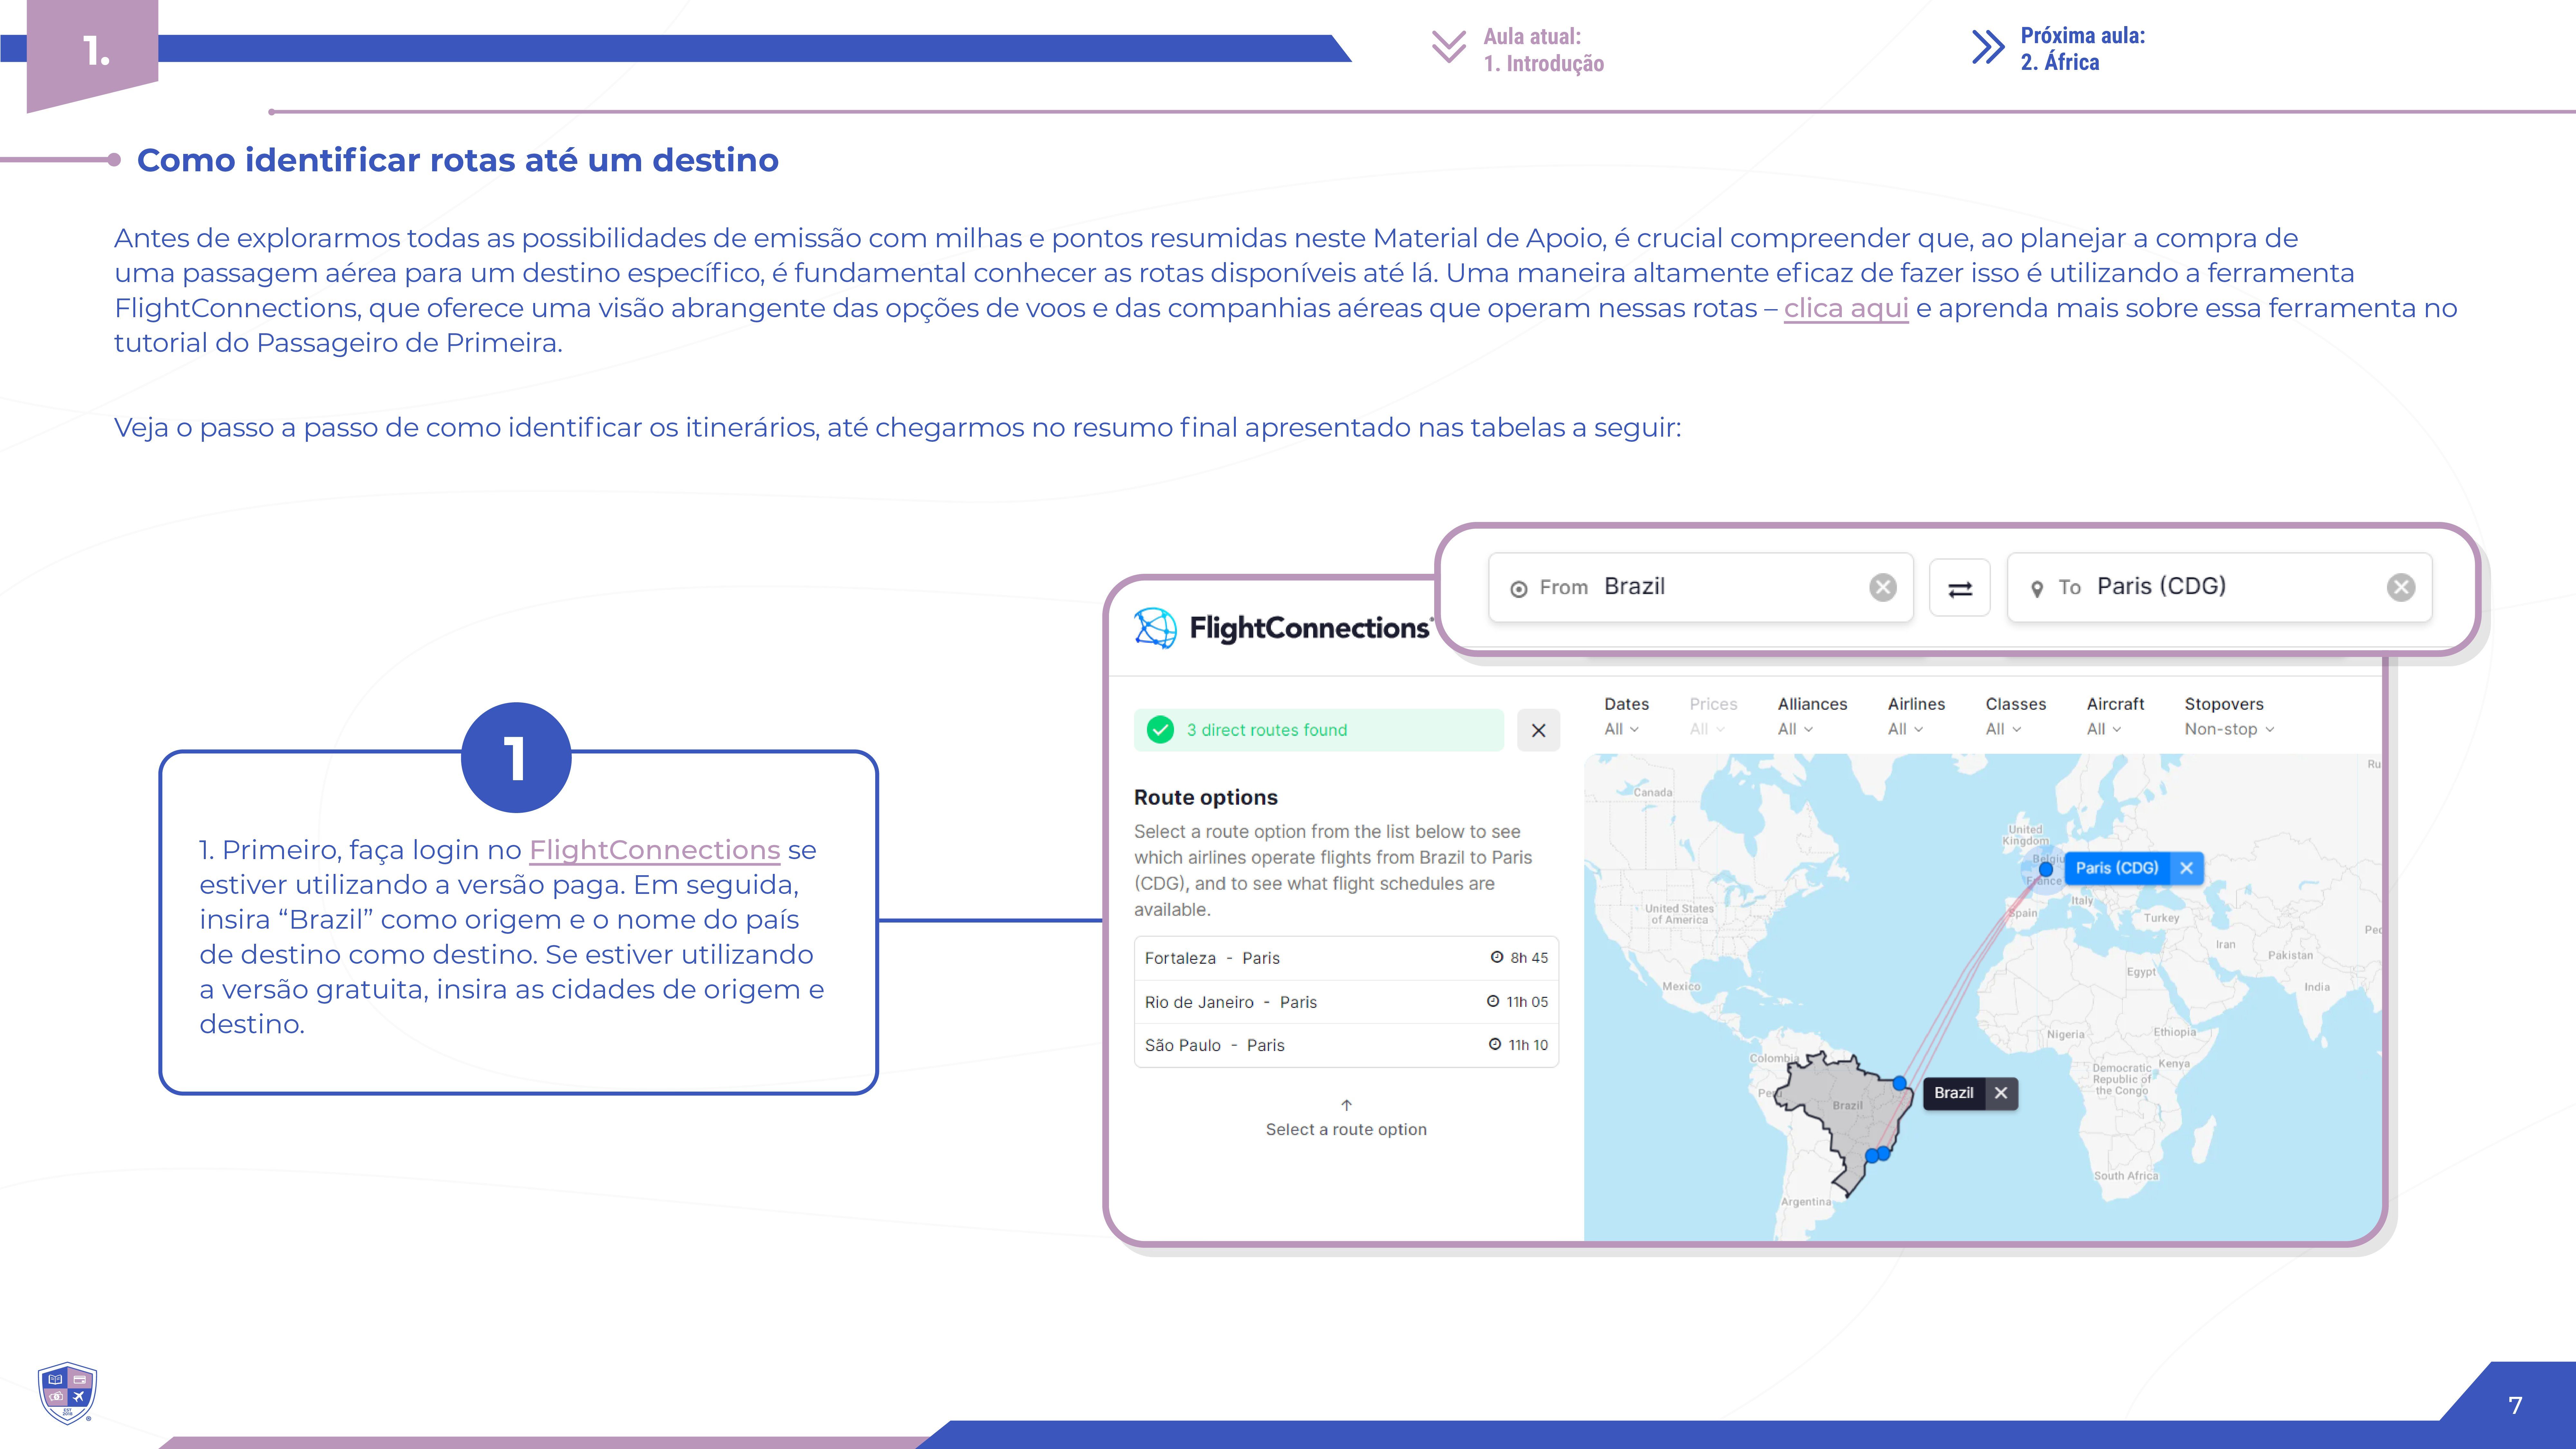Screen dimensions: 2576x1449
Task: Swap origin and destination arrows
Action: [x=1960, y=588]
